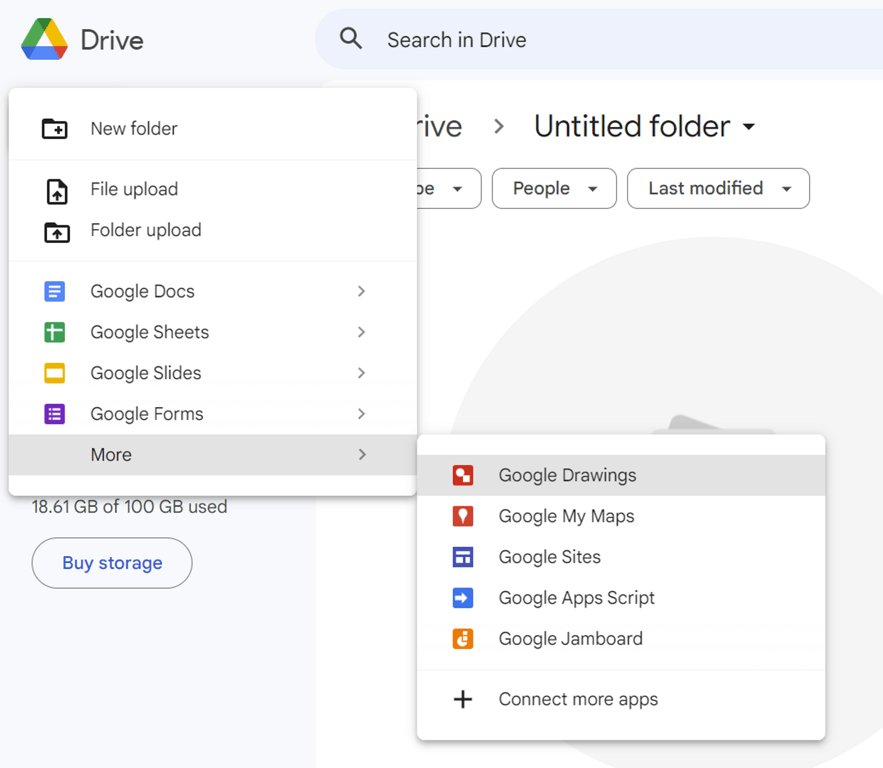
Task: Open the People filter dropdown
Action: pos(554,188)
